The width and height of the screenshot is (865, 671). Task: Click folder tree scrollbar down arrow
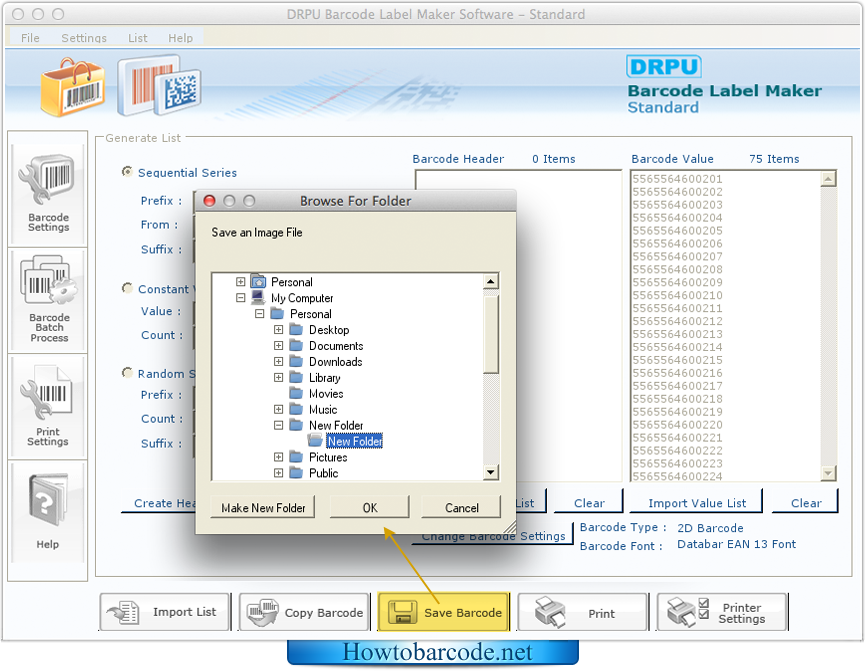point(491,472)
